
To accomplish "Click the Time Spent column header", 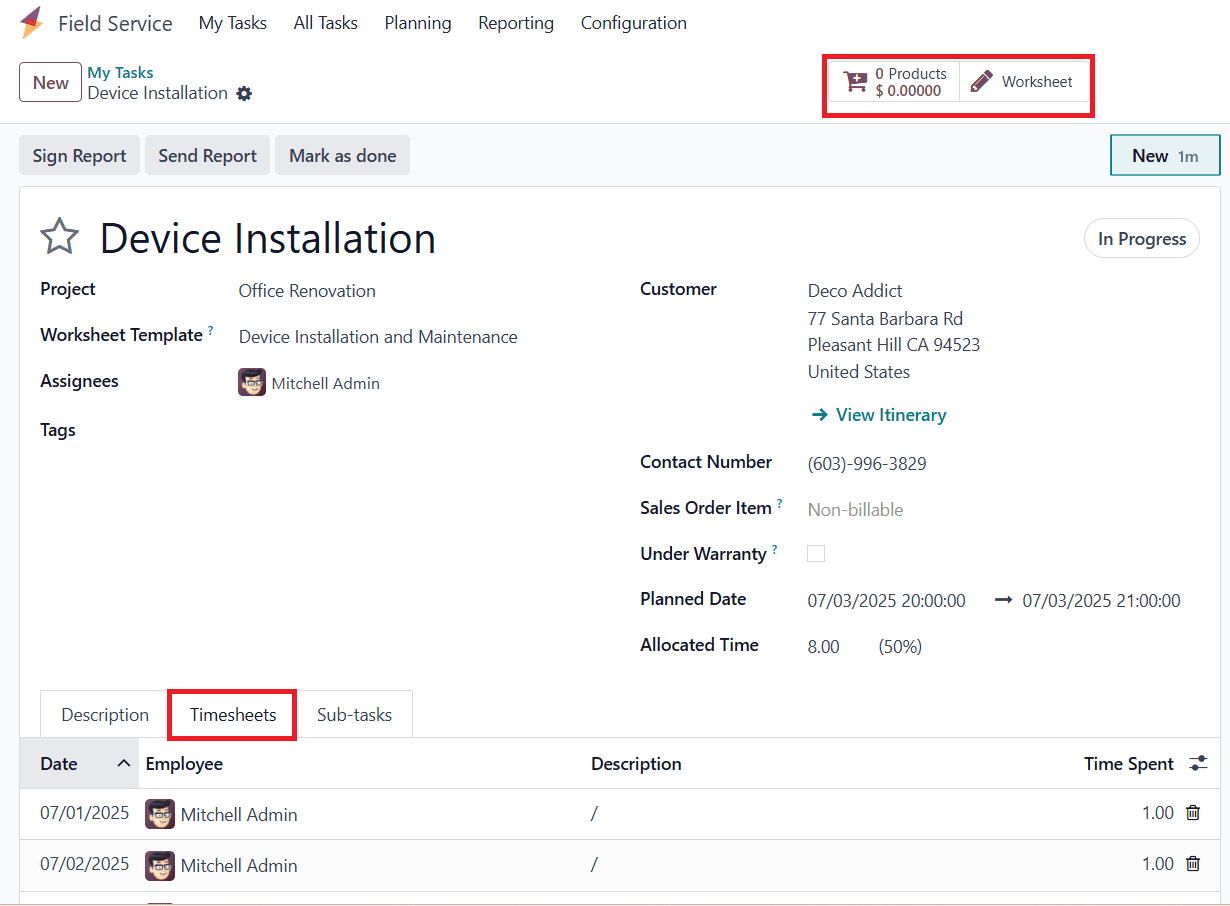I will click(1129, 764).
